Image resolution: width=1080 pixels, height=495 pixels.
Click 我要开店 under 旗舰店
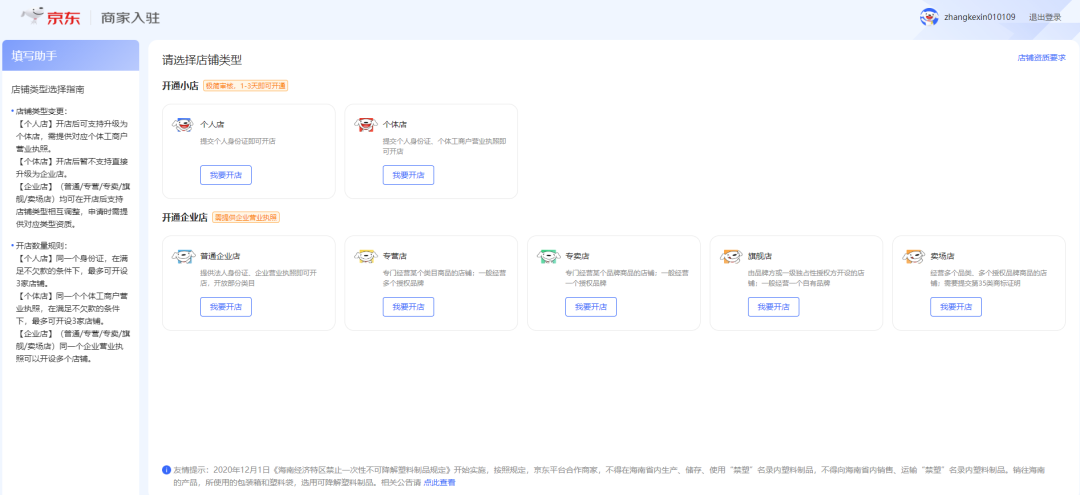point(773,307)
